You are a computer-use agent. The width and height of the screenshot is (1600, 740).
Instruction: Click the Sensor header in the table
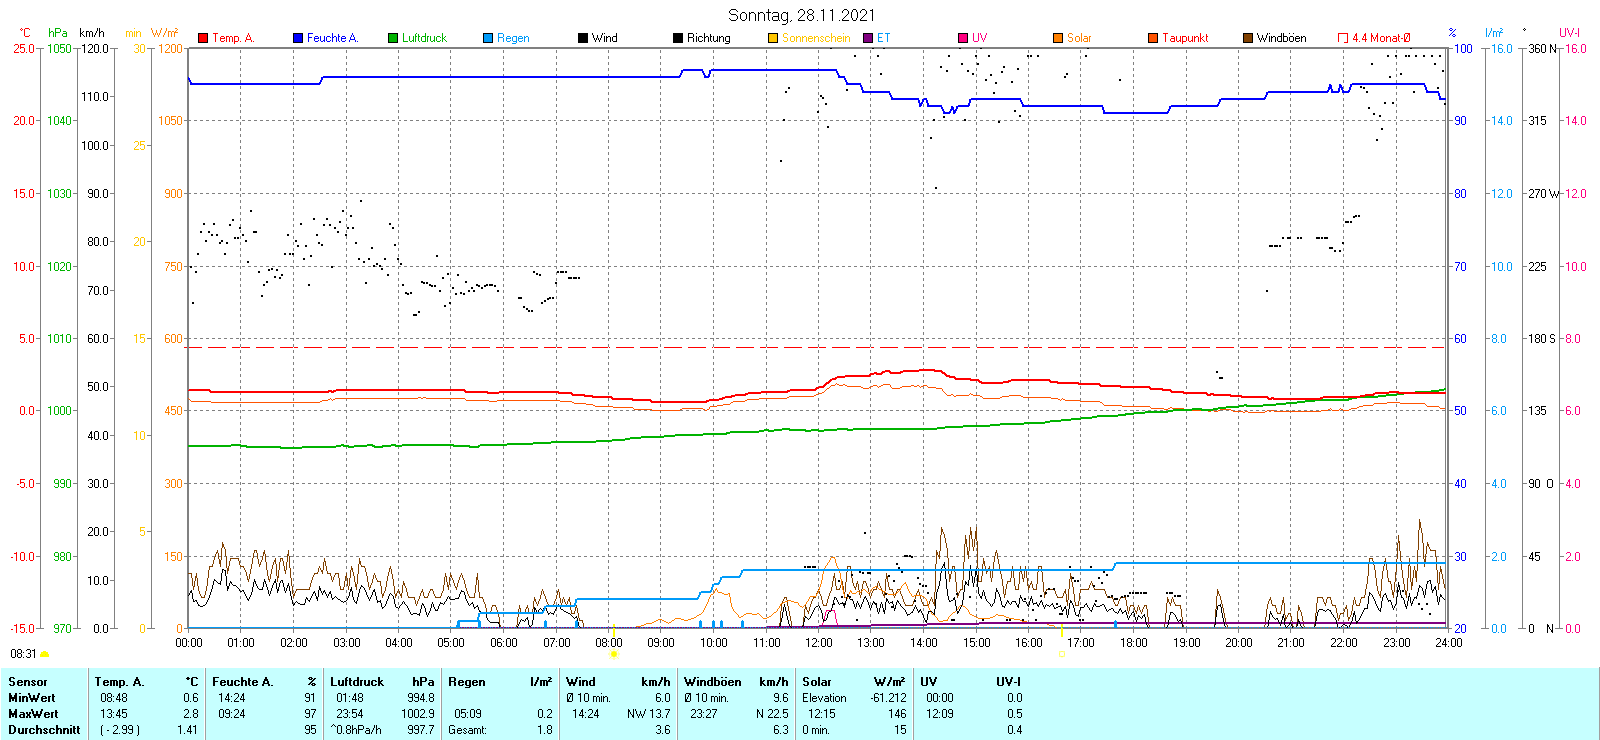(x=28, y=682)
